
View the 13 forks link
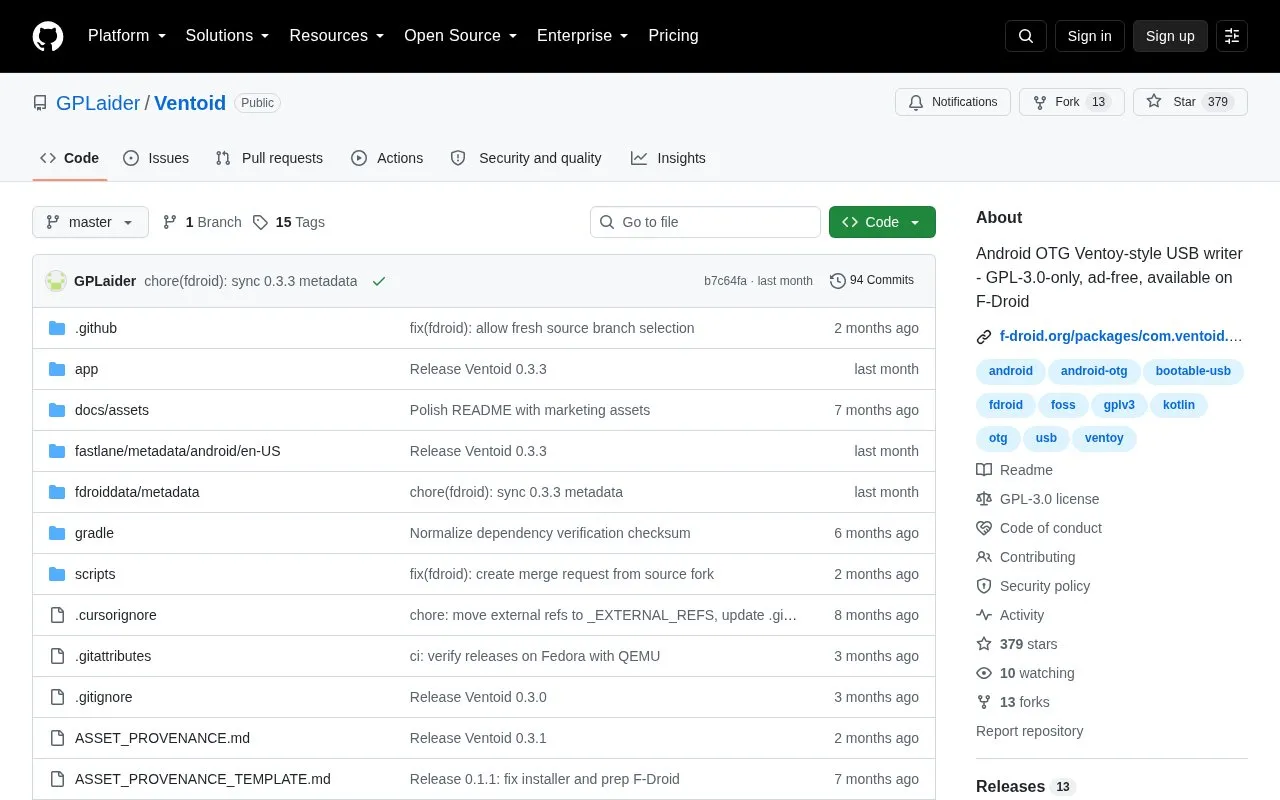(x=1013, y=702)
